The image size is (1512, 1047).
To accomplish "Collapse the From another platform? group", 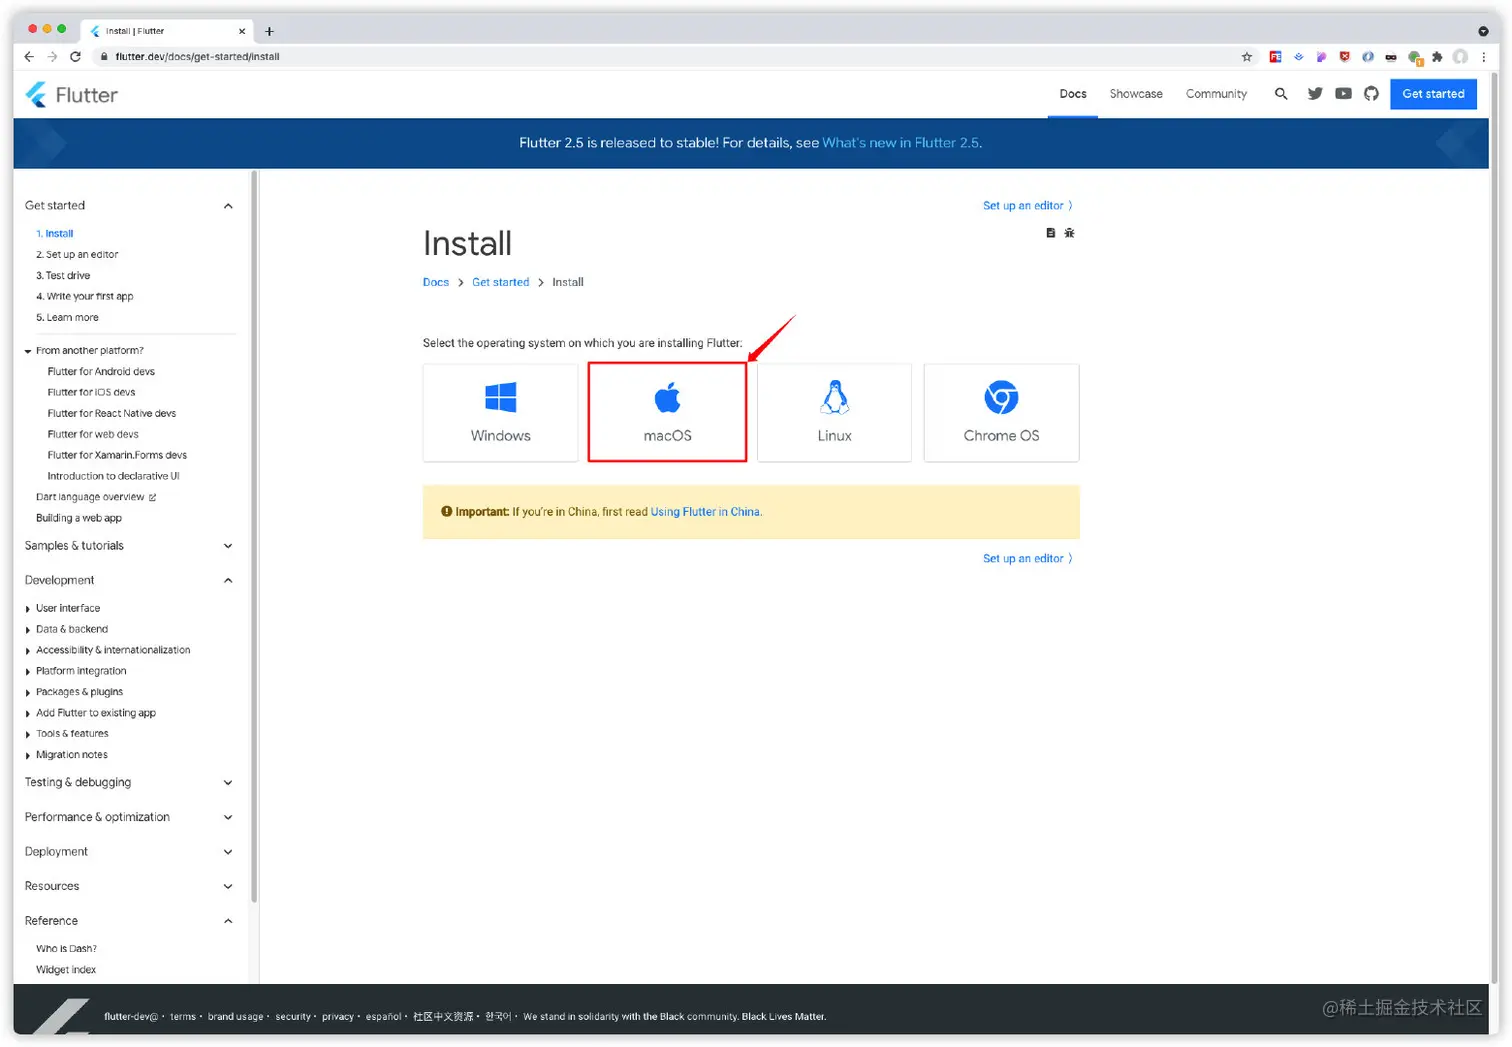I will pyautogui.click(x=28, y=351).
